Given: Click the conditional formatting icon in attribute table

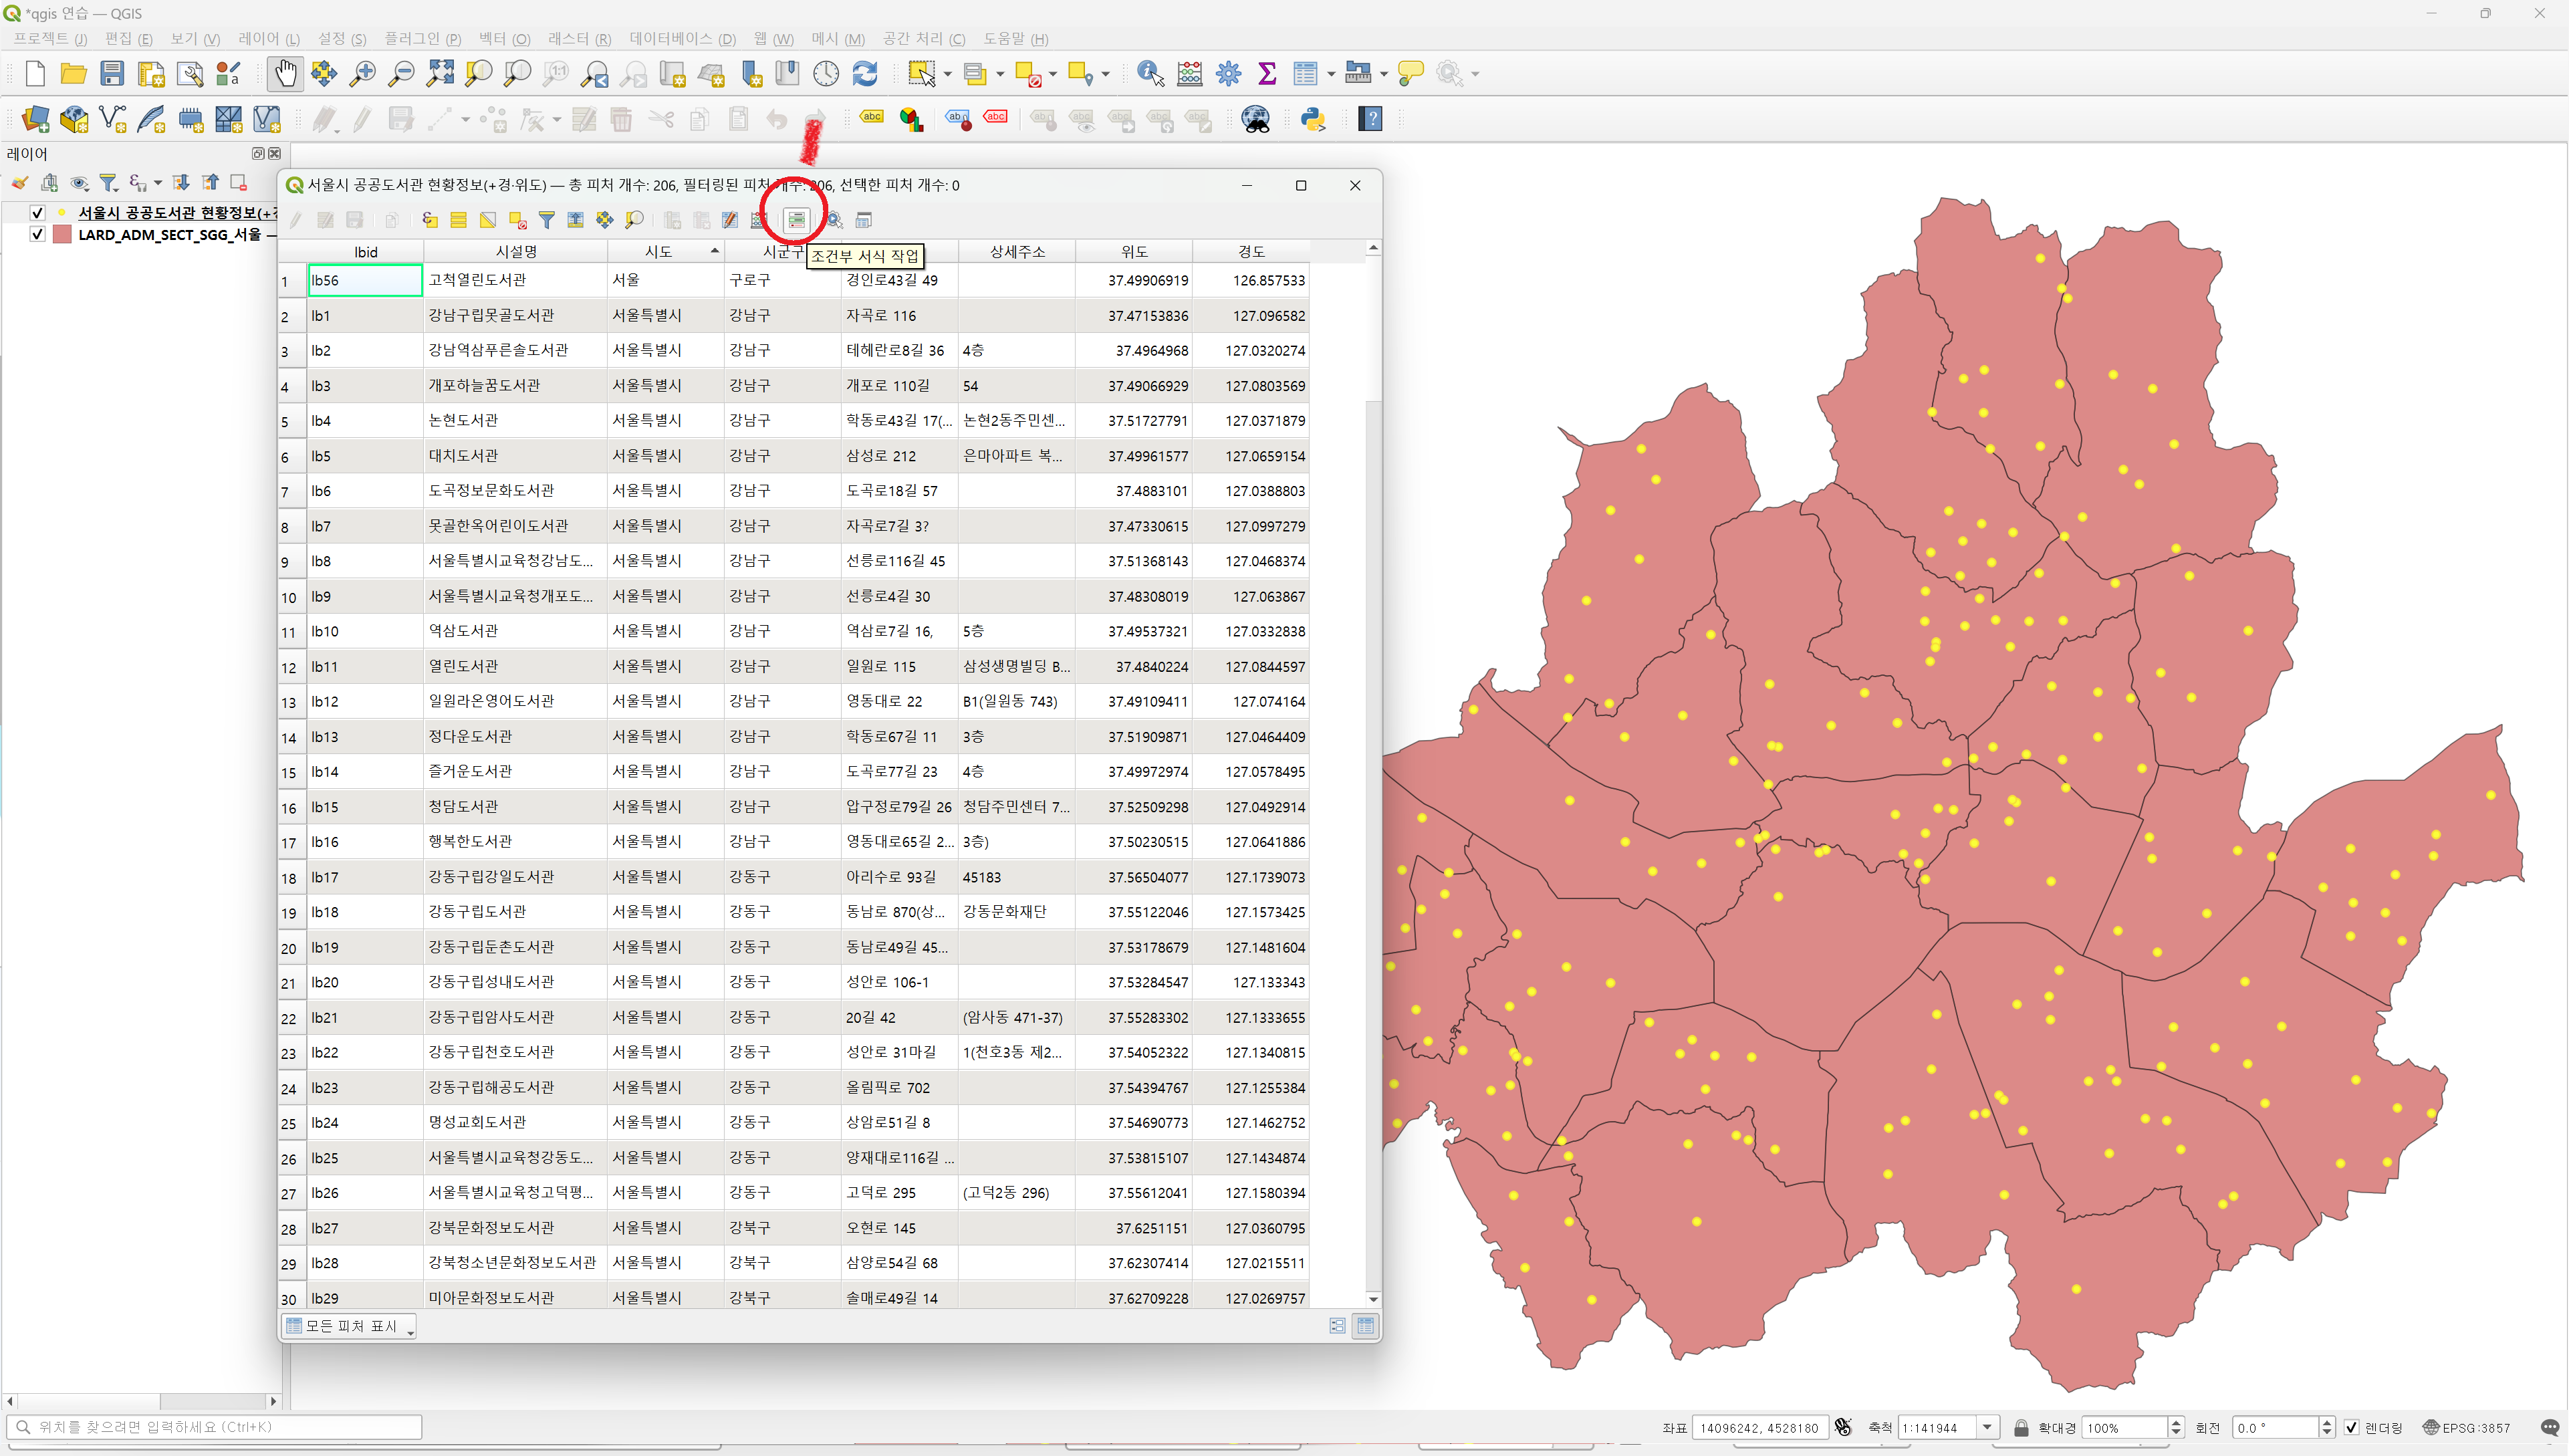Looking at the screenshot, I should coord(796,220).
